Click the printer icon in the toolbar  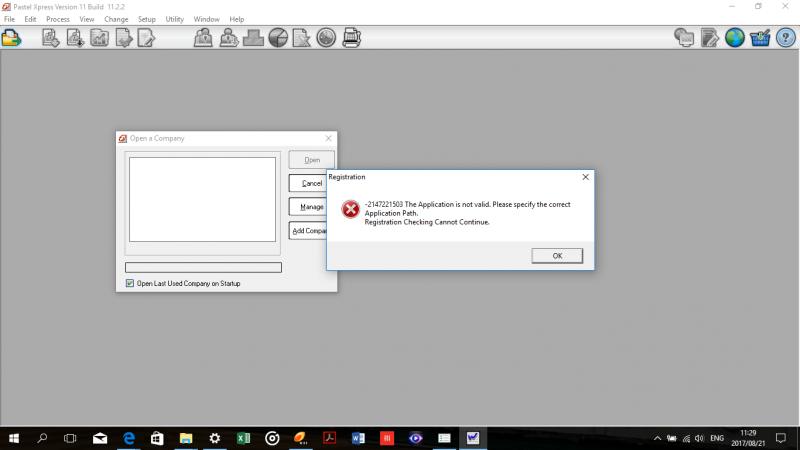(x=352, y=38)
